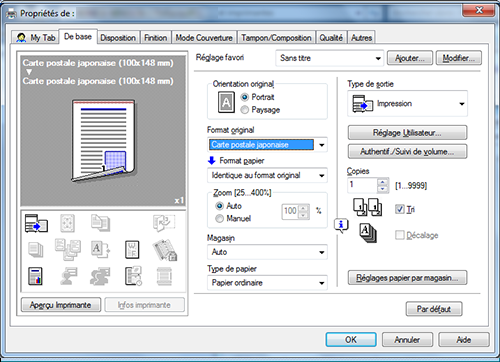Click the Modifier button
Screen dimensions: 500x362
click(458, 58)
